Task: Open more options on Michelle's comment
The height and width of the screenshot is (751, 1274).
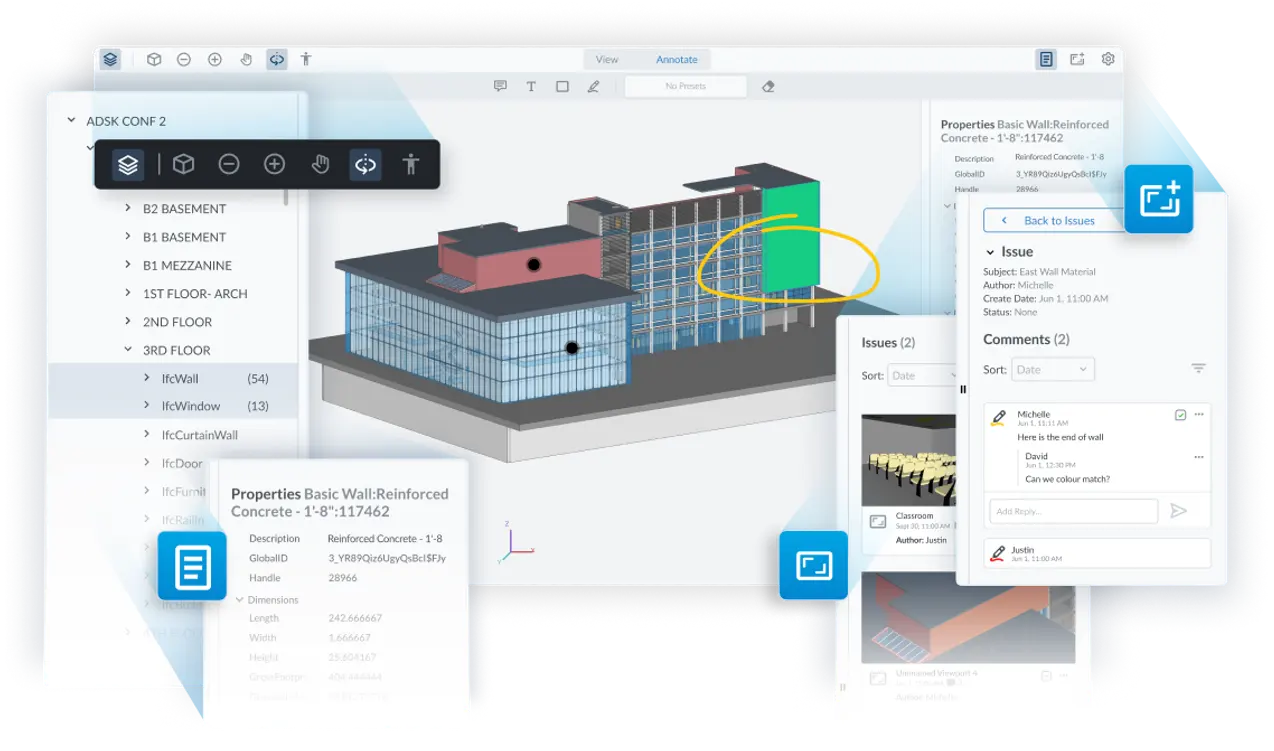Action: 1199,414
